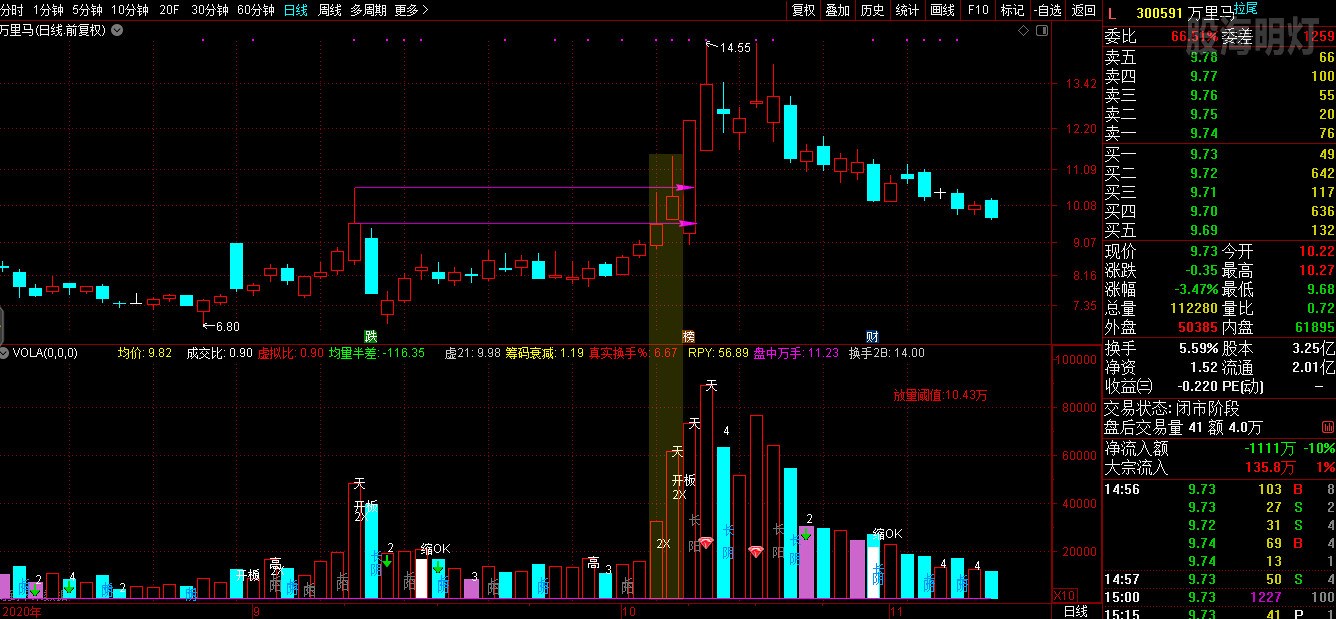Image resolution: width=1336 pixels, height=619 pixels.
Task: Remove stock via -自选 button
Action: 1047,10
